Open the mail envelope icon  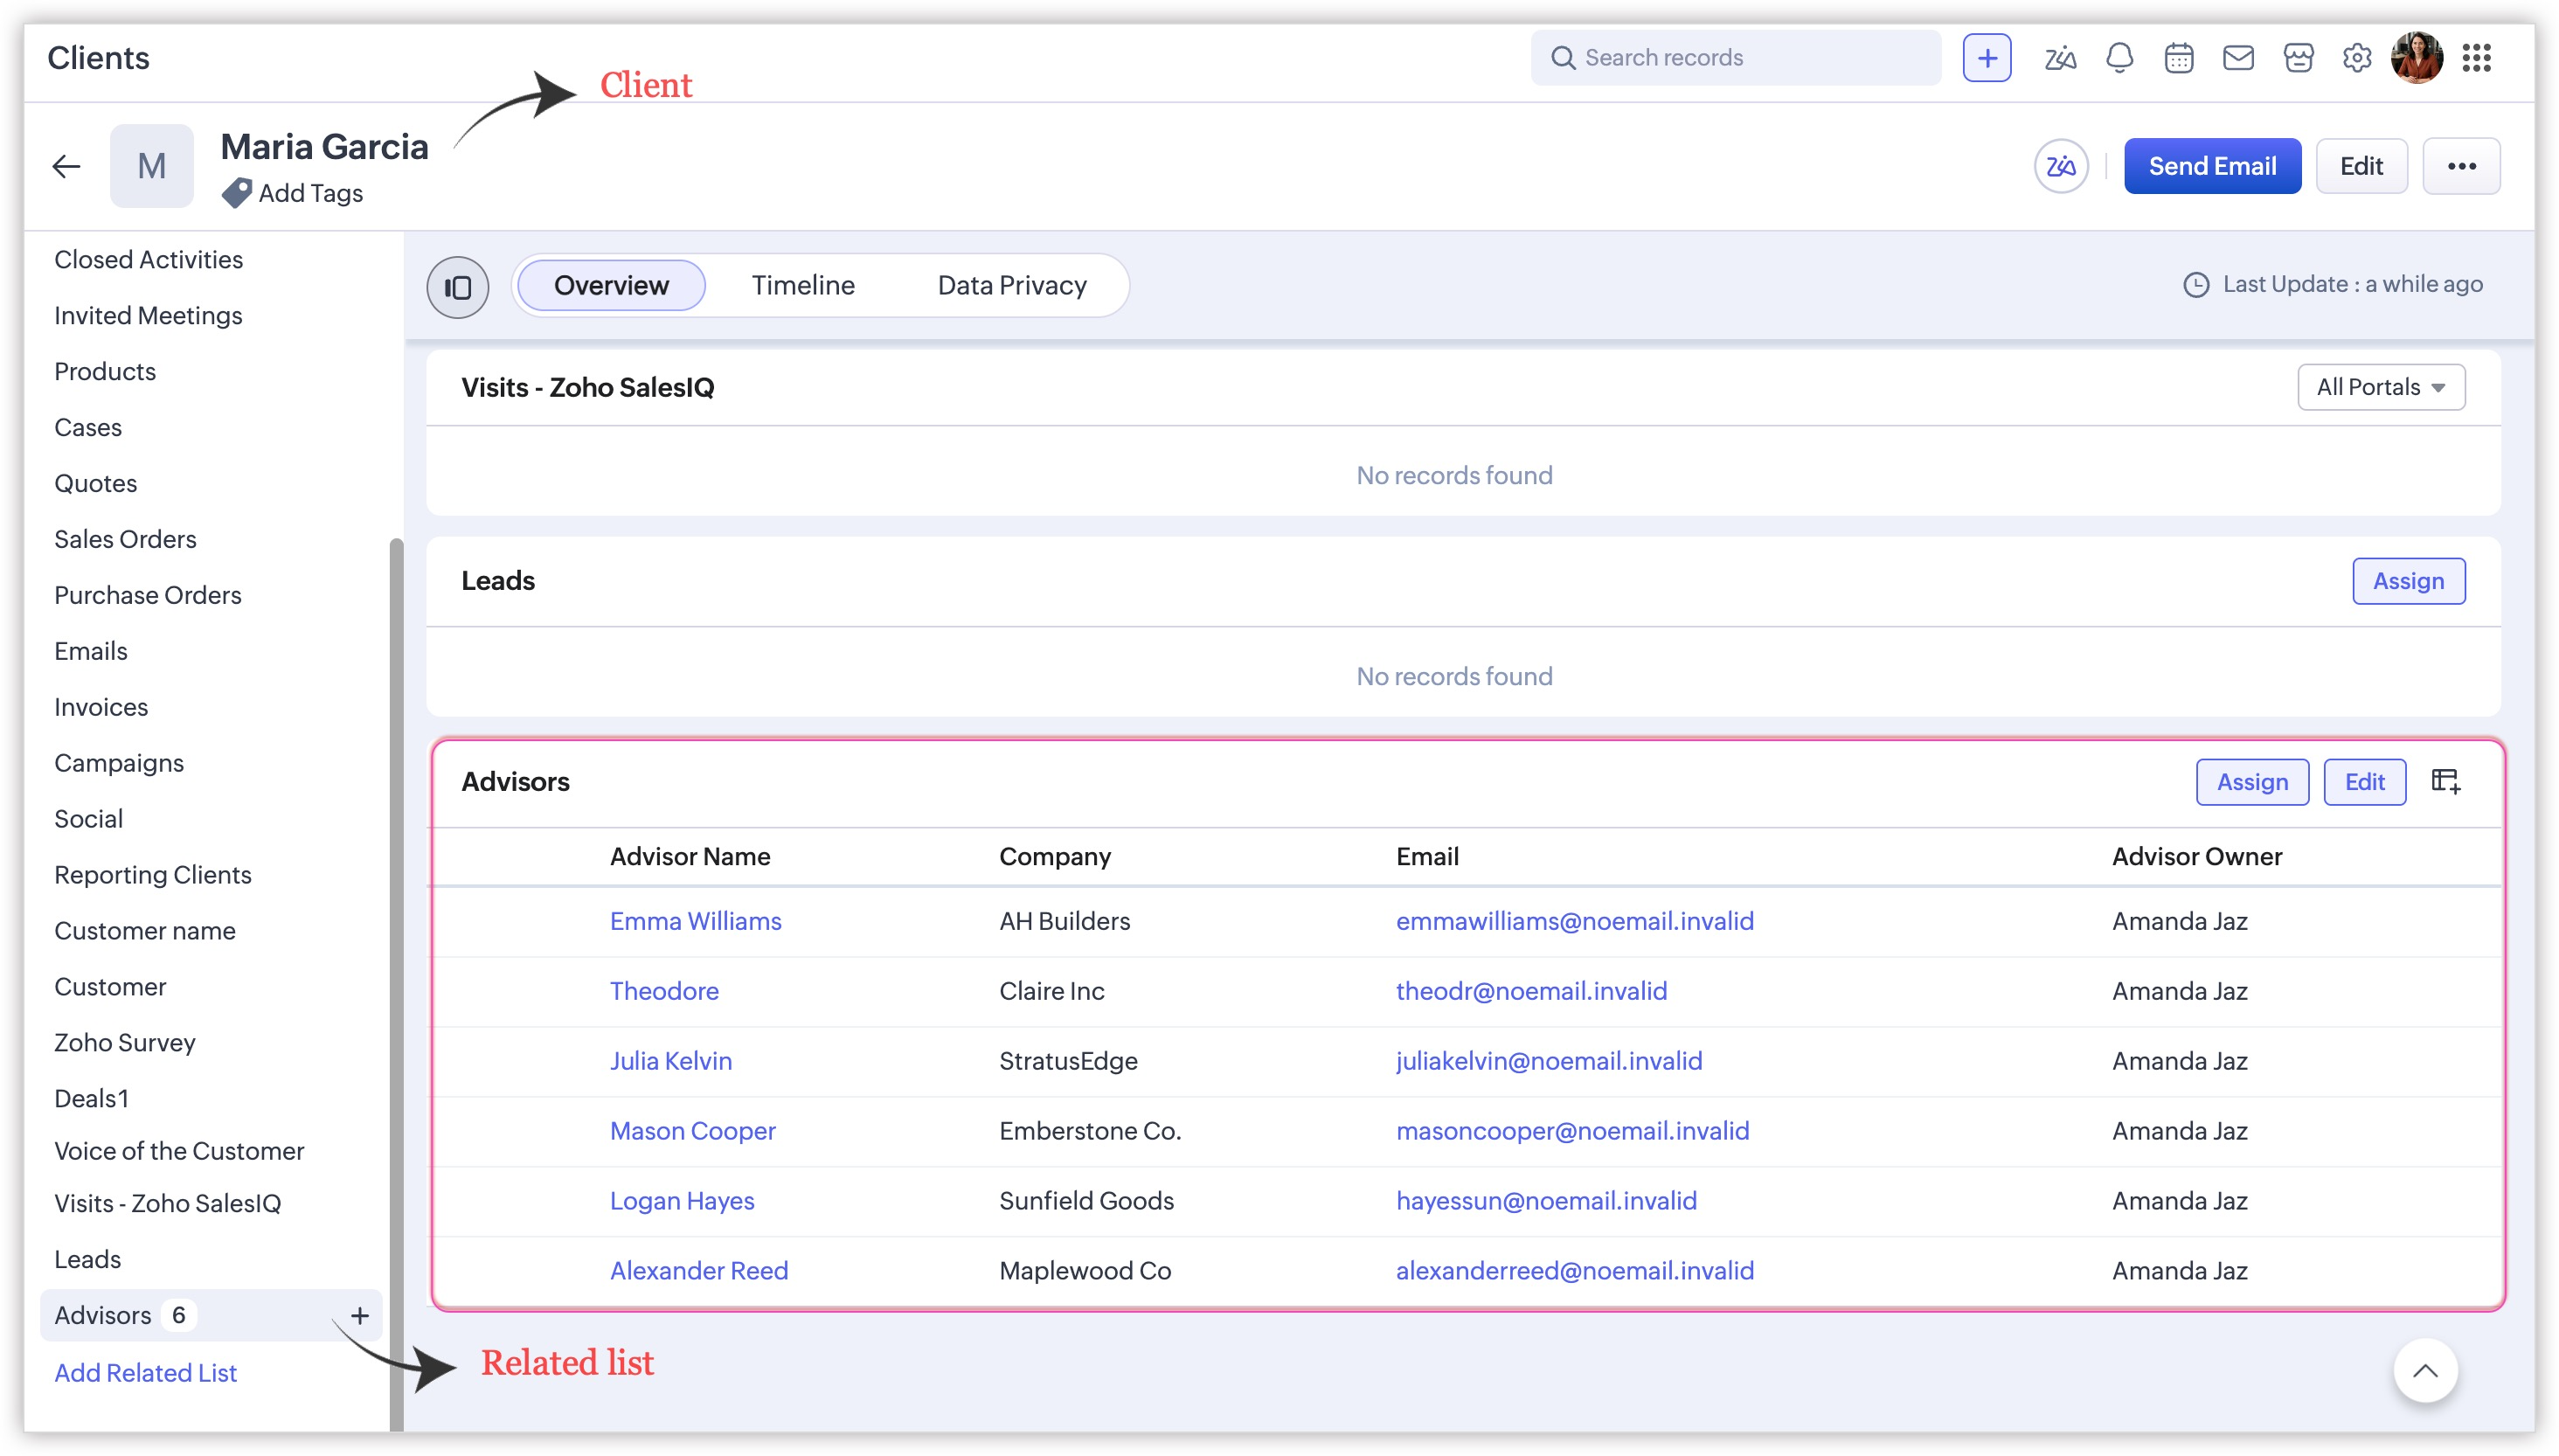(2237, 58)
